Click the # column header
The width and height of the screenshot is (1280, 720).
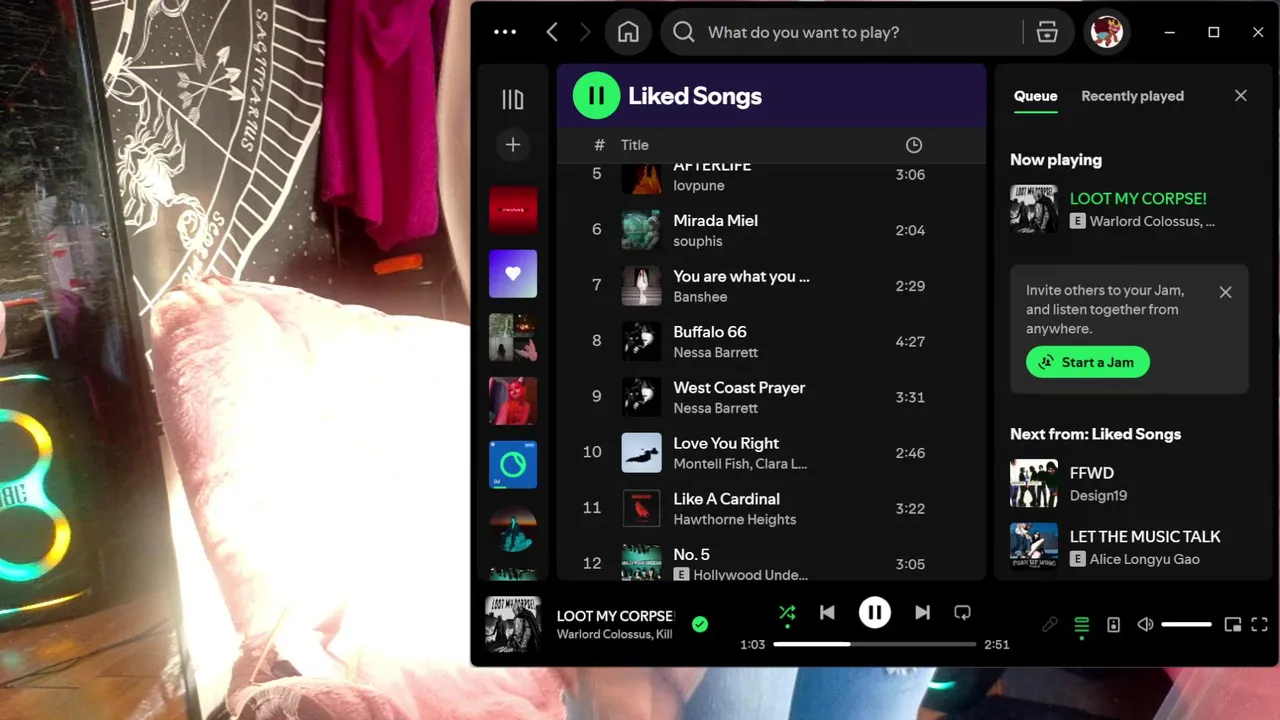click(599, 145)
